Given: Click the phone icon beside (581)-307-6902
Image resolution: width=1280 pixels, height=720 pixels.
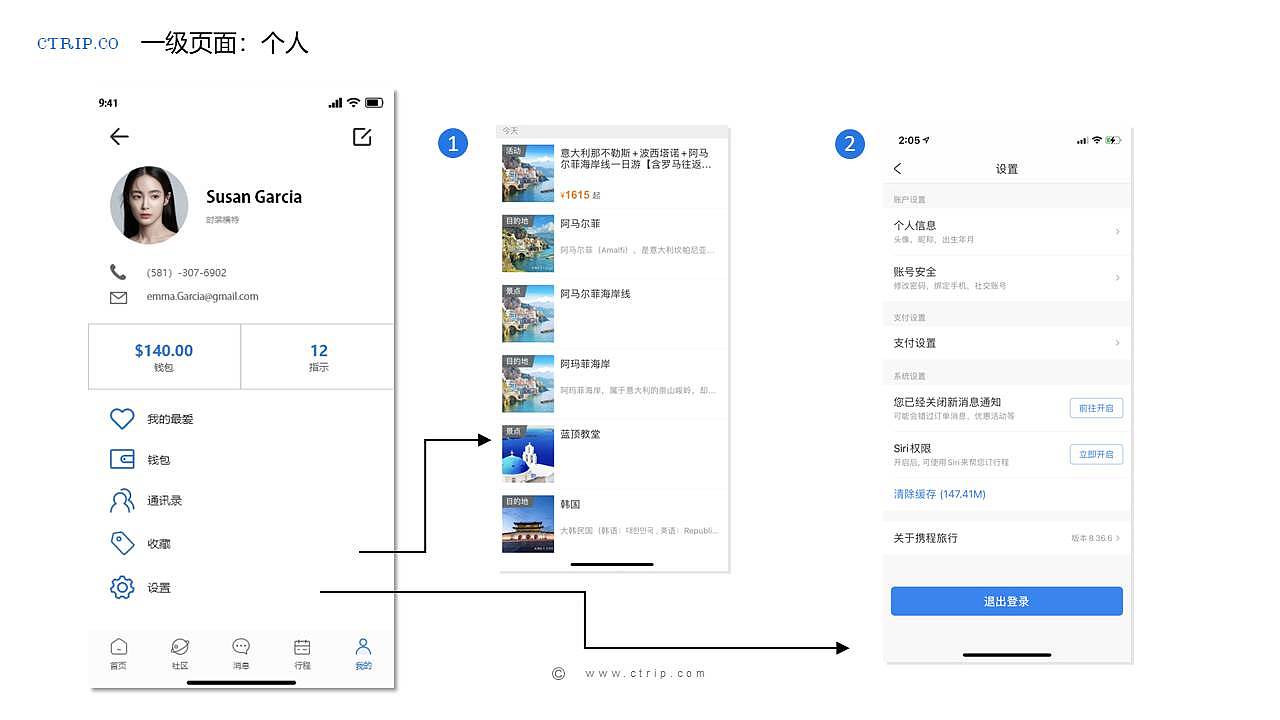Looking at the screenshot, I should 119,272.
